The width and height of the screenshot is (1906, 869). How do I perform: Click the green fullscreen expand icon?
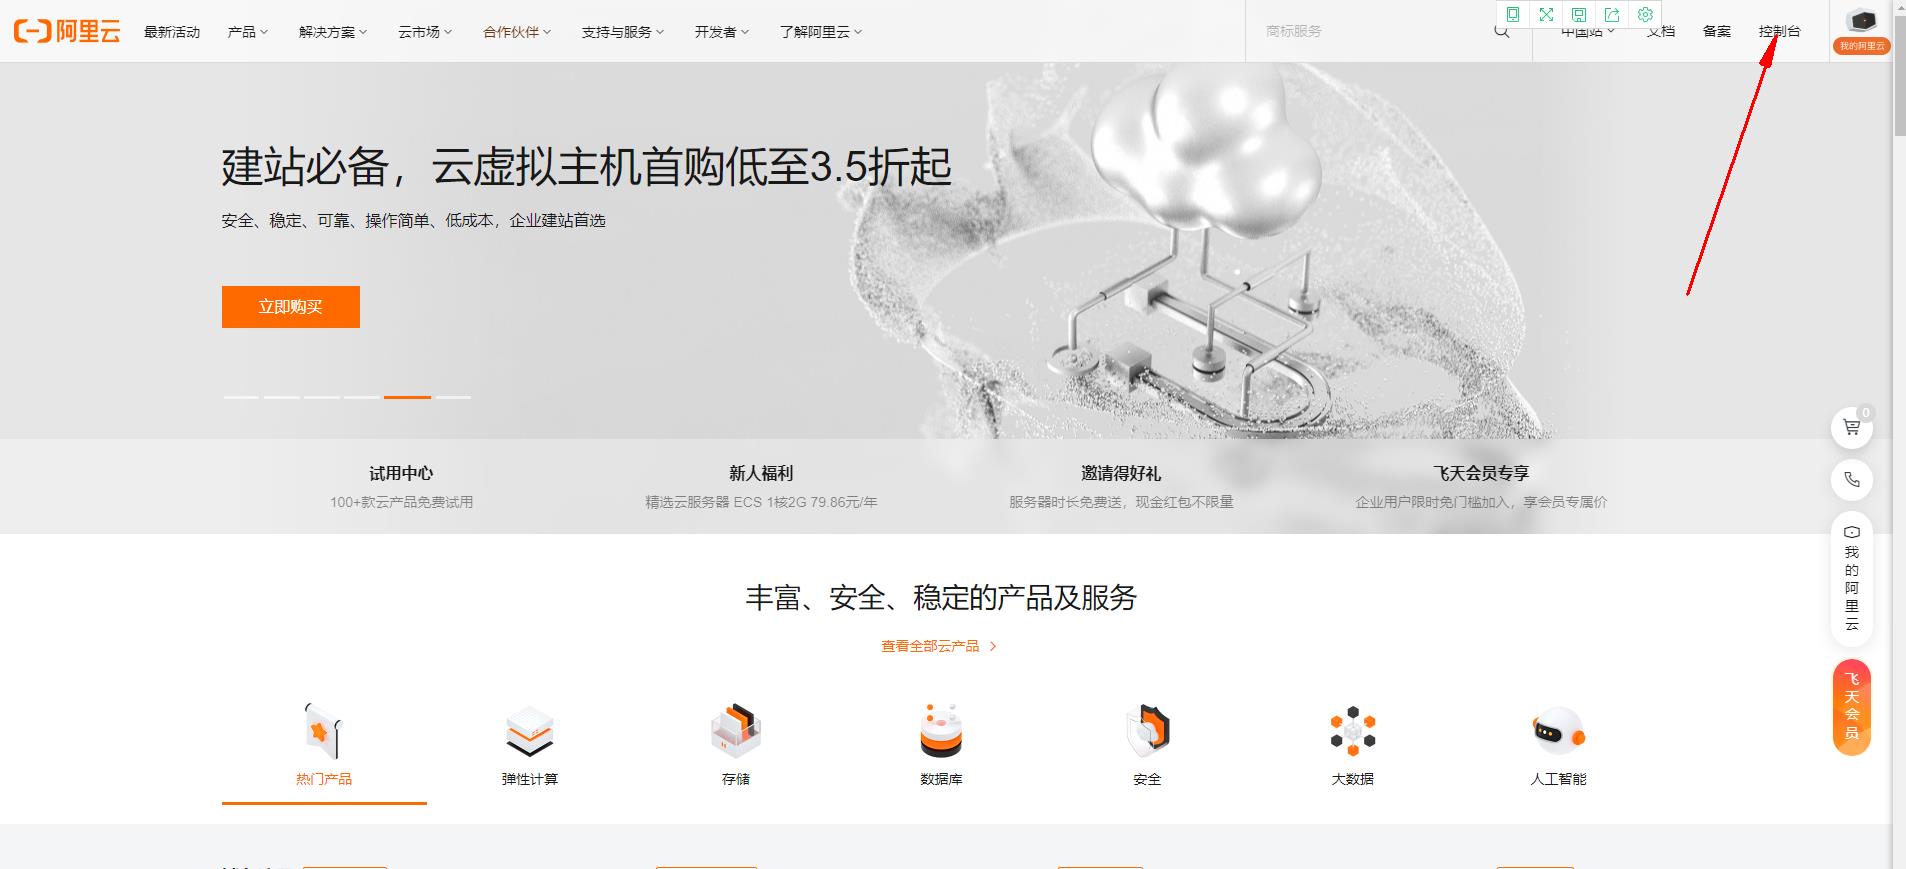coord(1546,14)
